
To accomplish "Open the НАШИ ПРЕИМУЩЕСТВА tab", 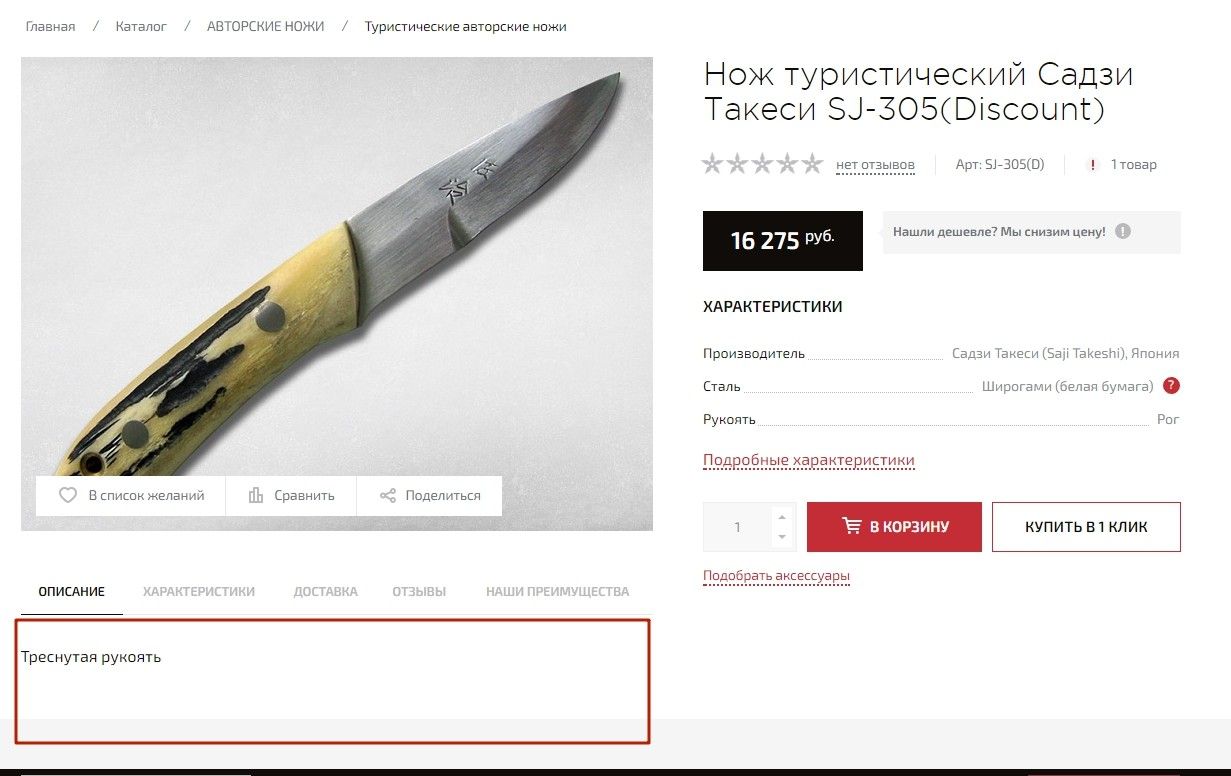I will click(558, 592).
